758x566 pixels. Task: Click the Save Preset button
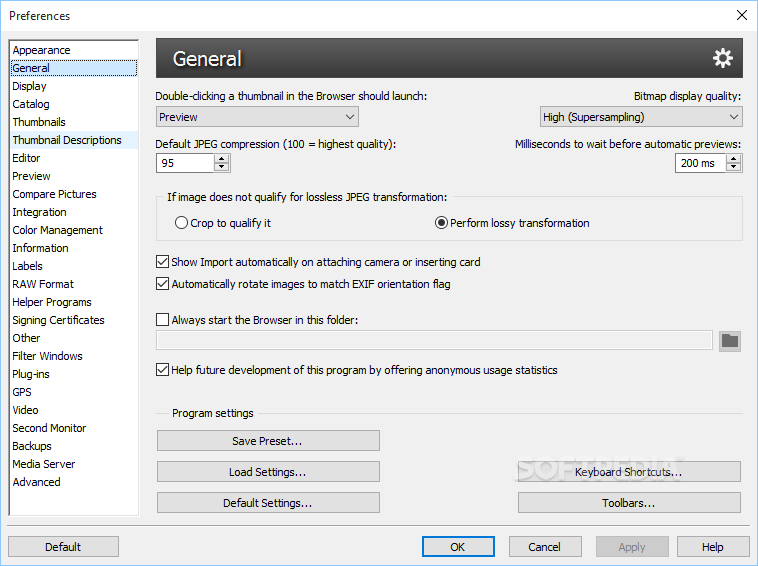(268, 441)
